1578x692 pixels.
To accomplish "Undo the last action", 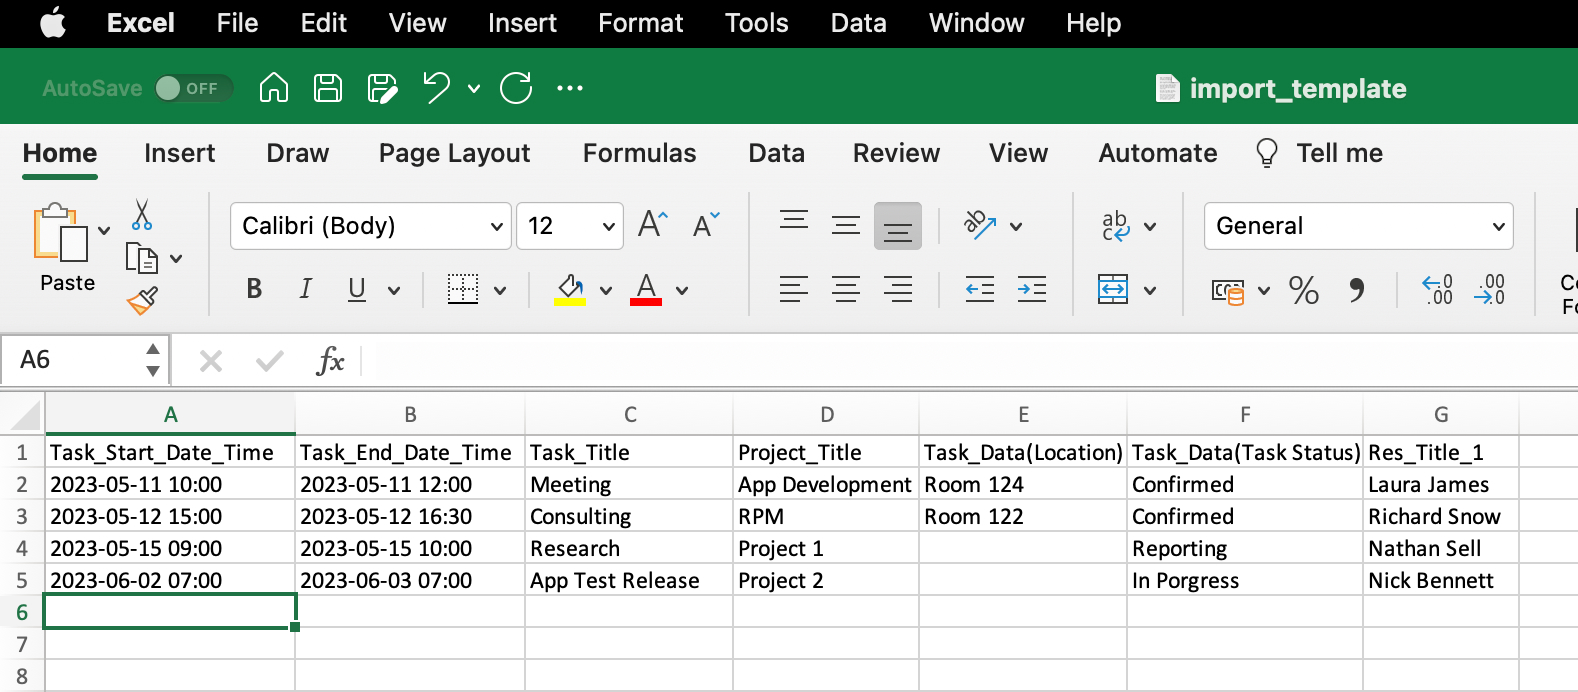I will [x=436, y=88].
